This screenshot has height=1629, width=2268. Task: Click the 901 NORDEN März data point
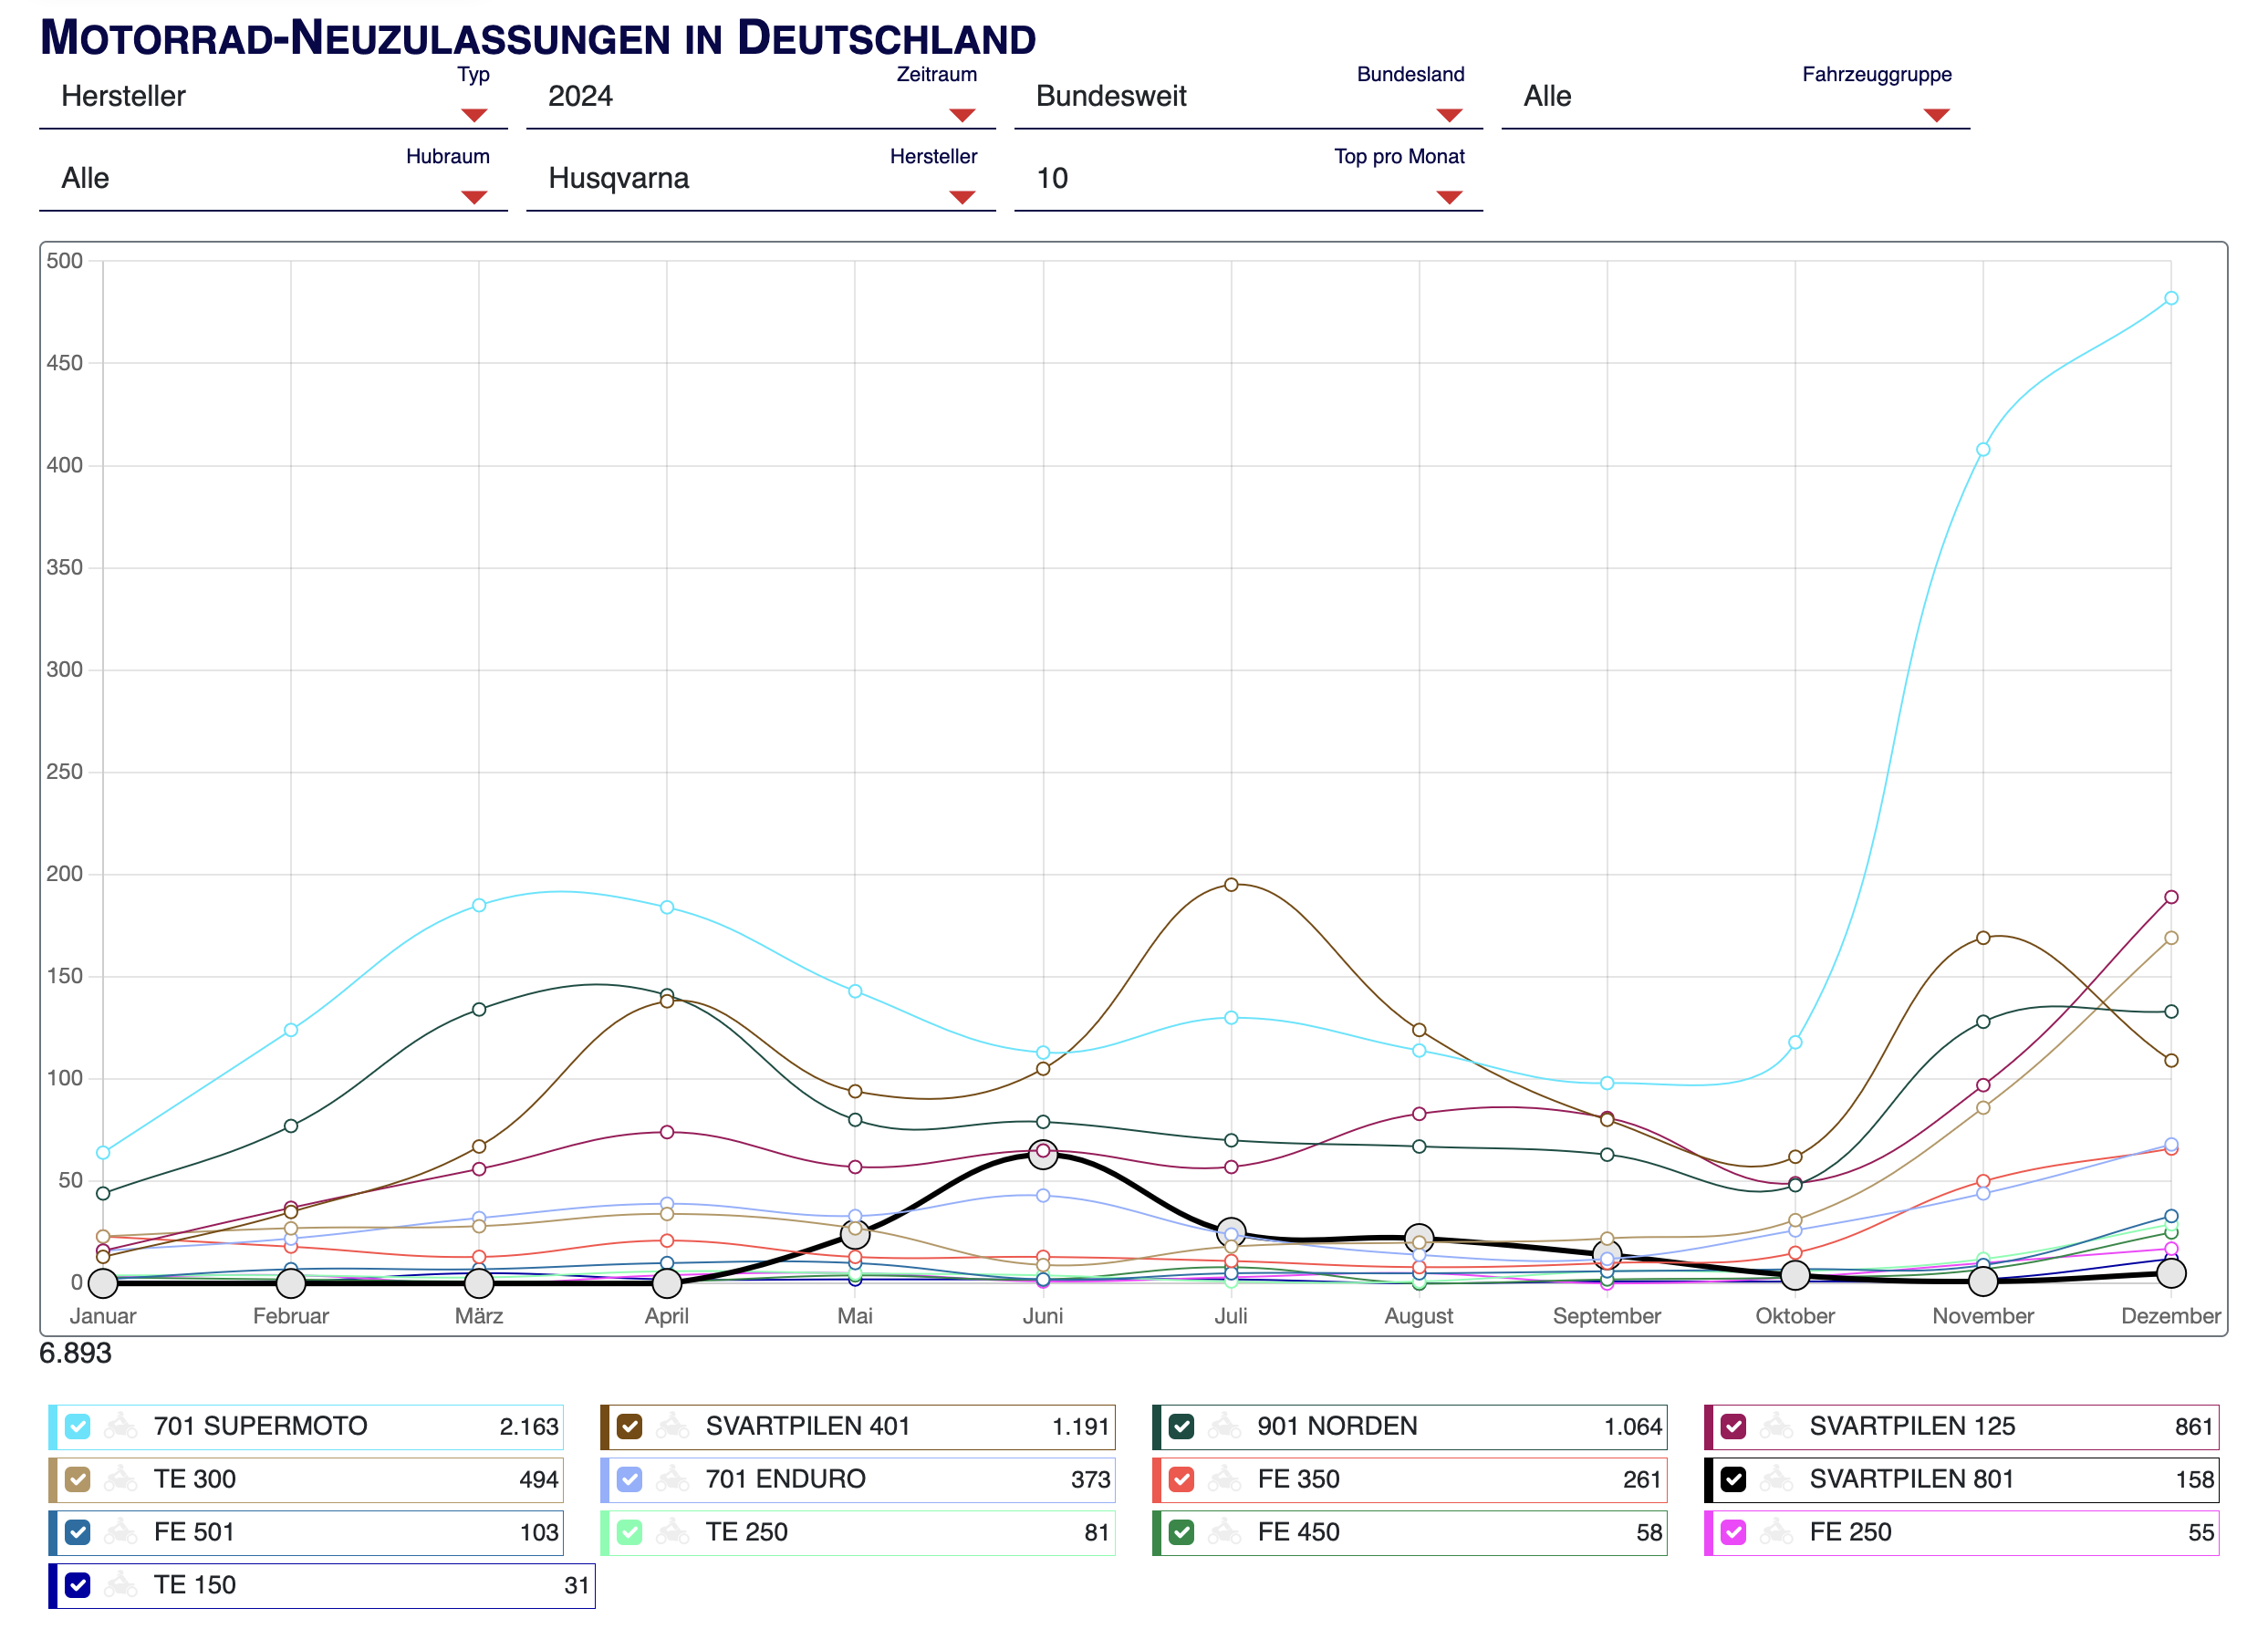click(x=479, y=1010)
